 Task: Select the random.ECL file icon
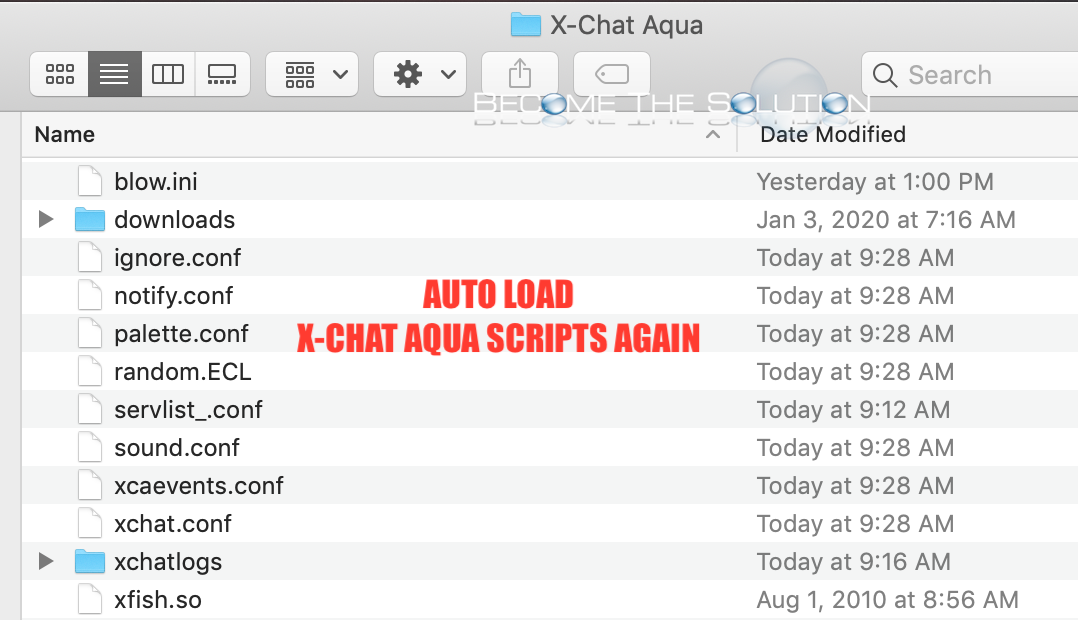[x=90, y=371]
